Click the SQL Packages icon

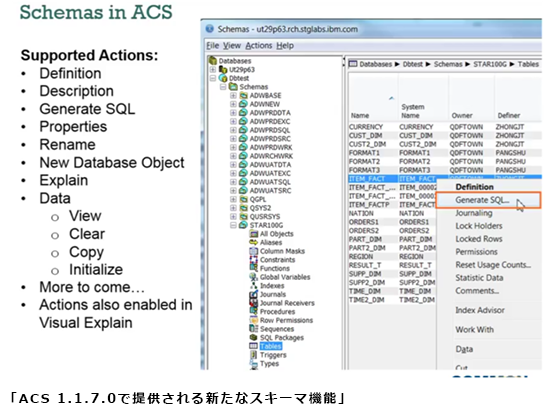(254, 337)
